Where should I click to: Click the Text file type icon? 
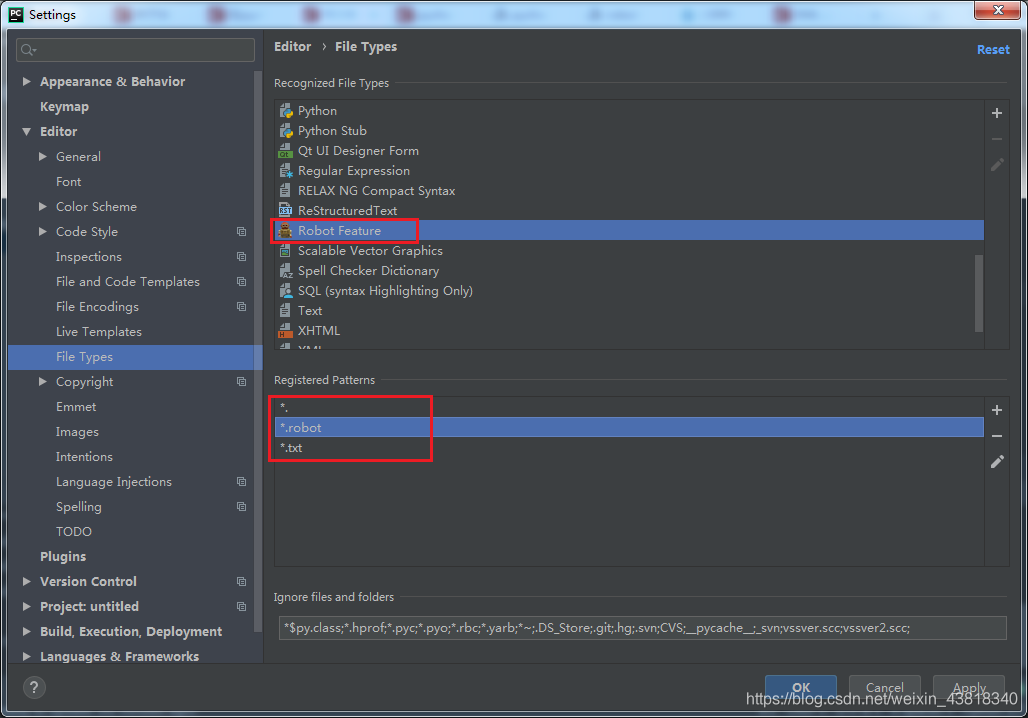tap(286, 311)
